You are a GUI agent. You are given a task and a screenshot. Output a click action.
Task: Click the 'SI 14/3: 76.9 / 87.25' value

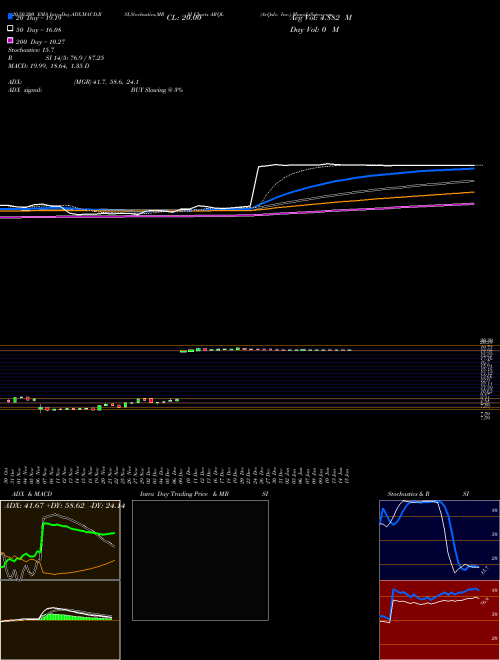74,58
